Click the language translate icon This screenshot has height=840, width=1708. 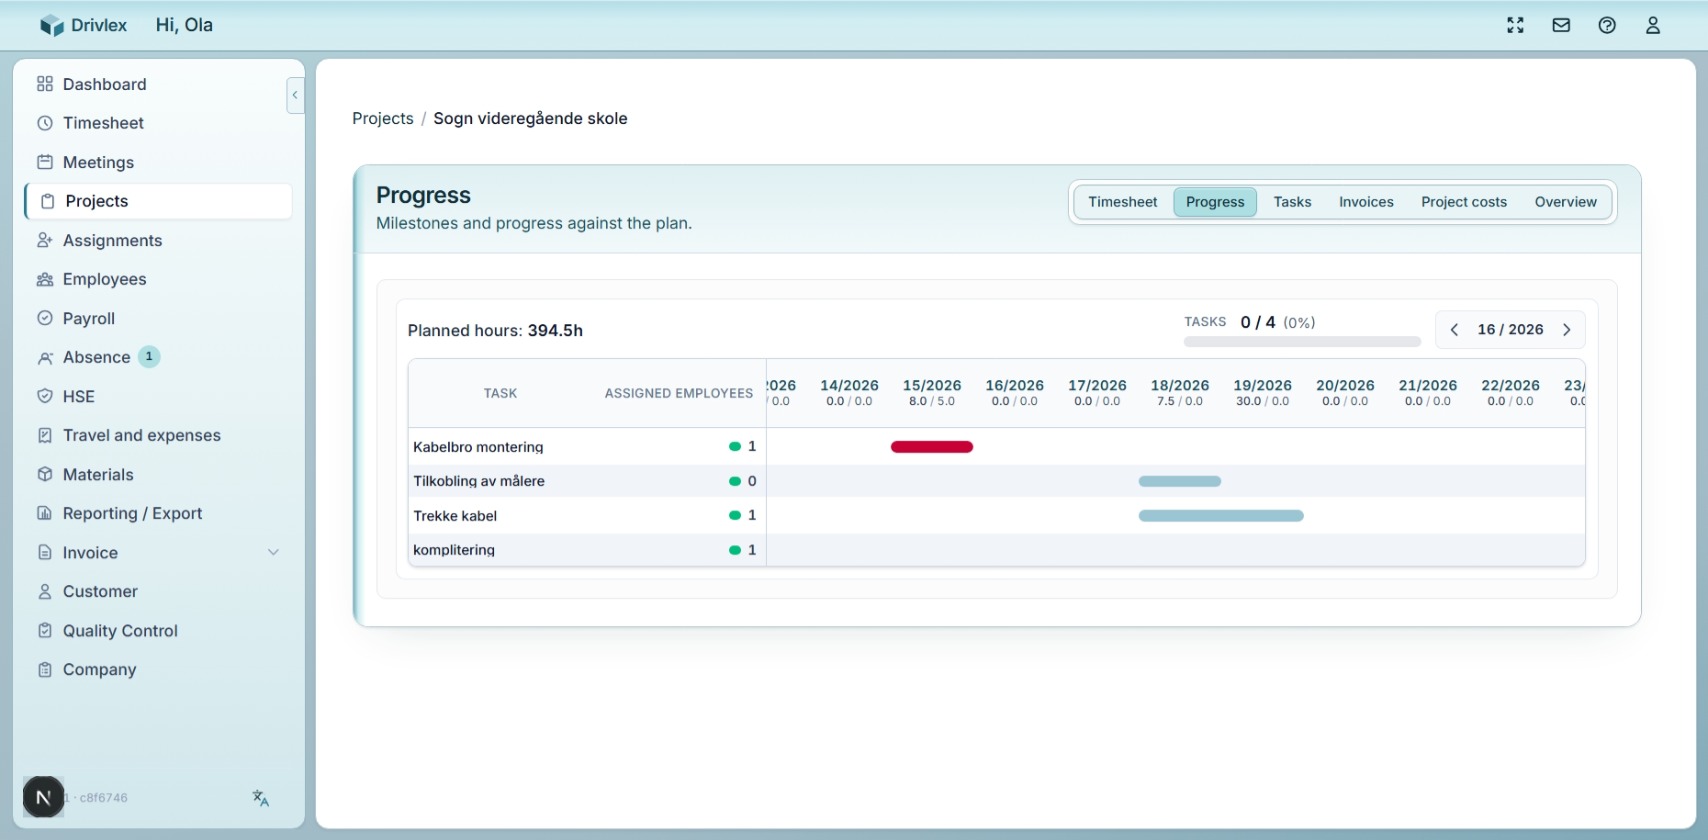click(261, 798)
